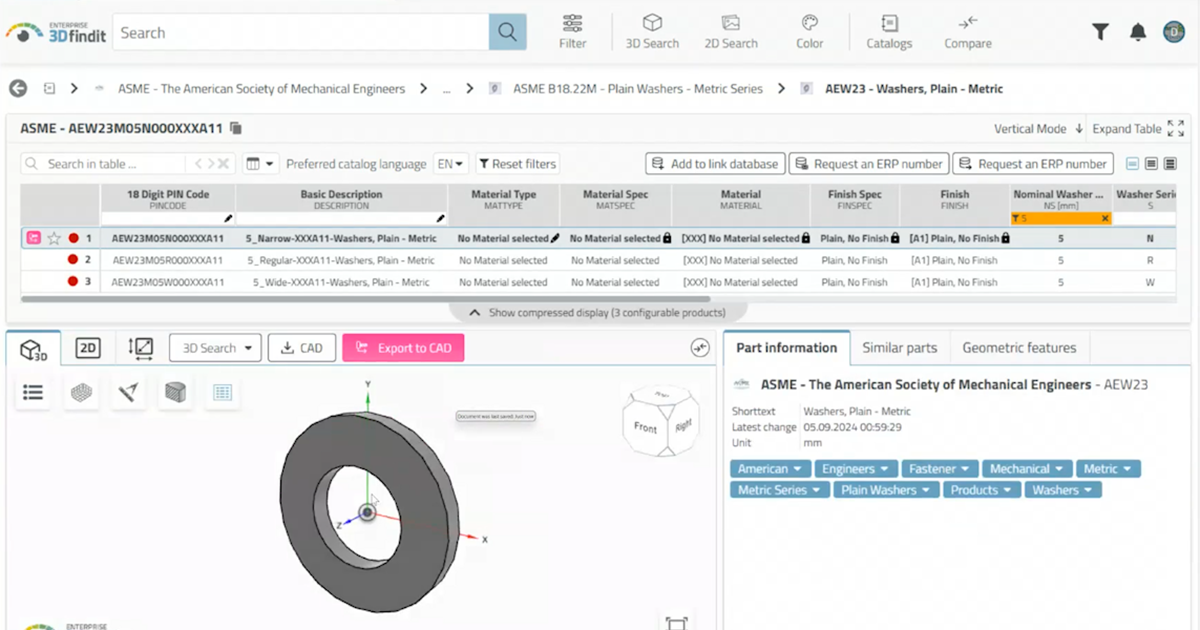The image size is (1200, 630).
Task: Select row 2 red status dot
Action: click(x=72, y=260)
